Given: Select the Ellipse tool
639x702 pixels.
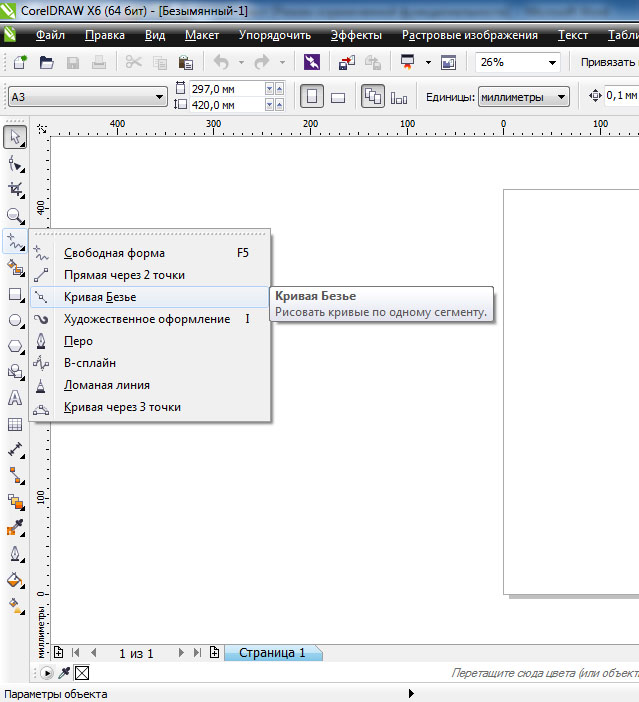Looking at the screenshot, I should pyautogui.click(x=16, y=321).
